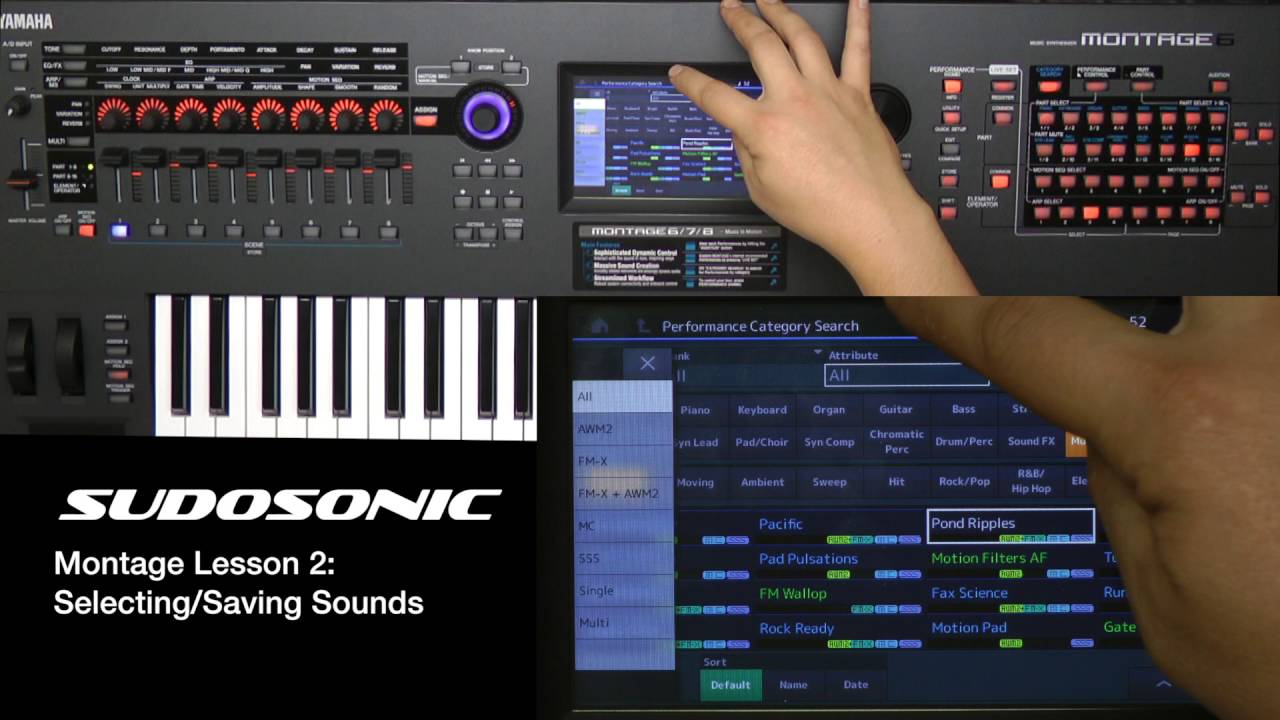The image size is (1280, 720).
Task: Choose All in the attribute list
Action: point(623,396)
